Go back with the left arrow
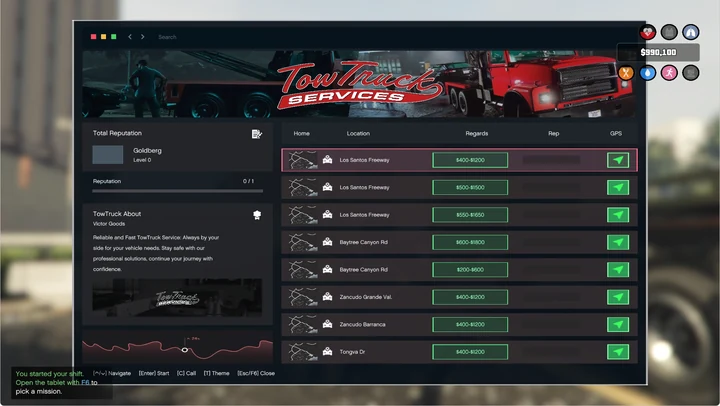The height and width of the screenshot is (406, 720). click(130, 37)
